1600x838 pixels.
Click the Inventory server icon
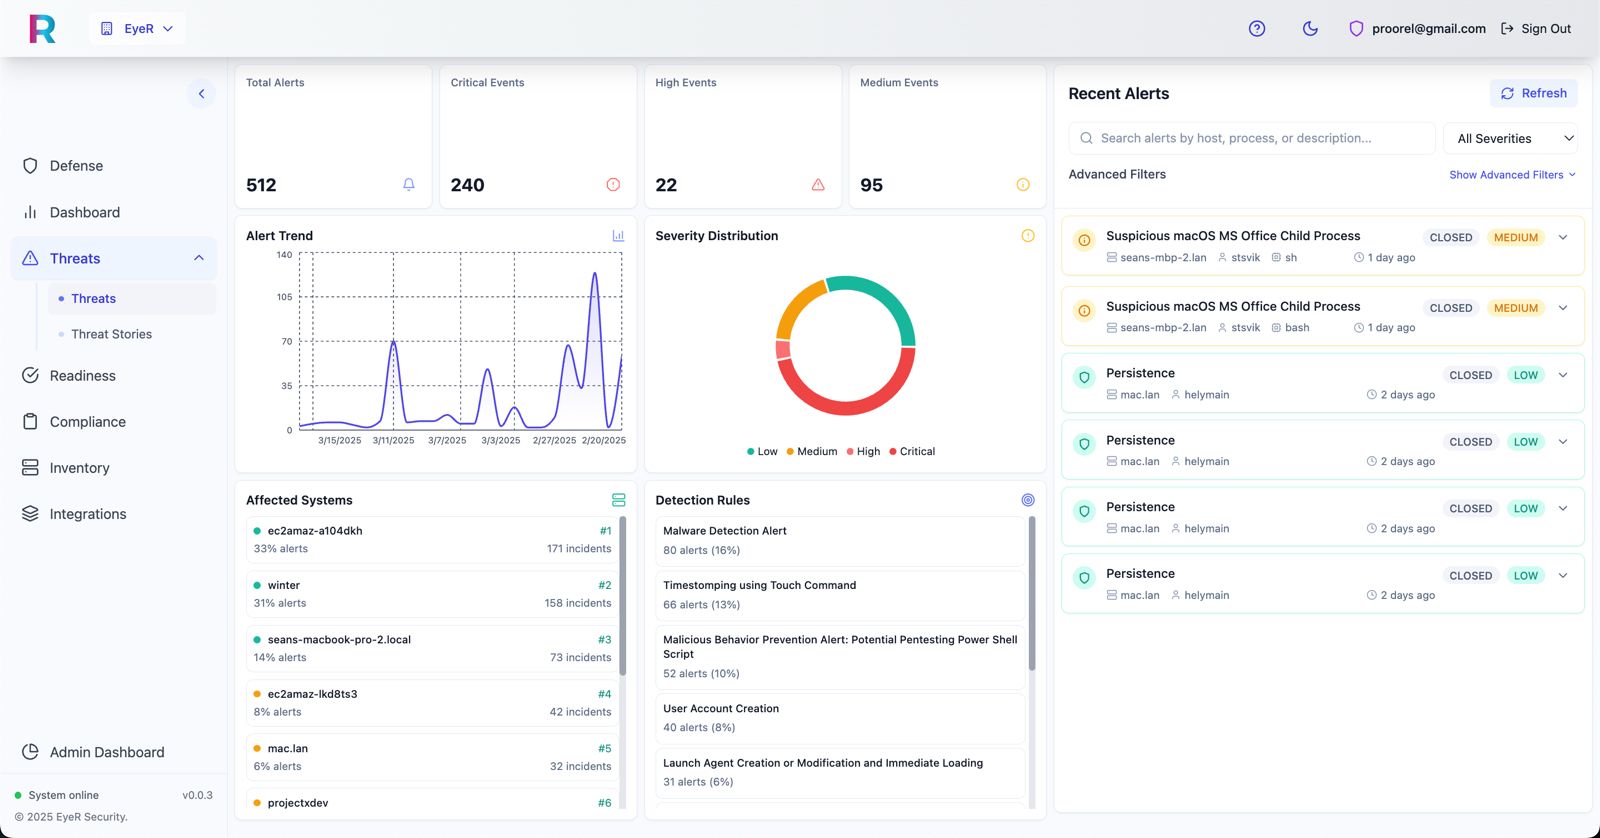(30, 468)
